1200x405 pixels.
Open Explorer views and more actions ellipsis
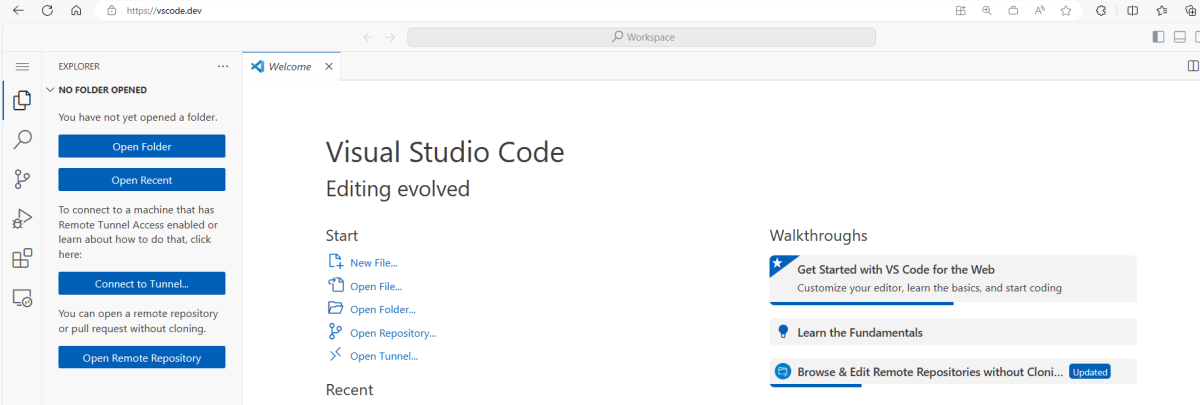pos(223,66)
